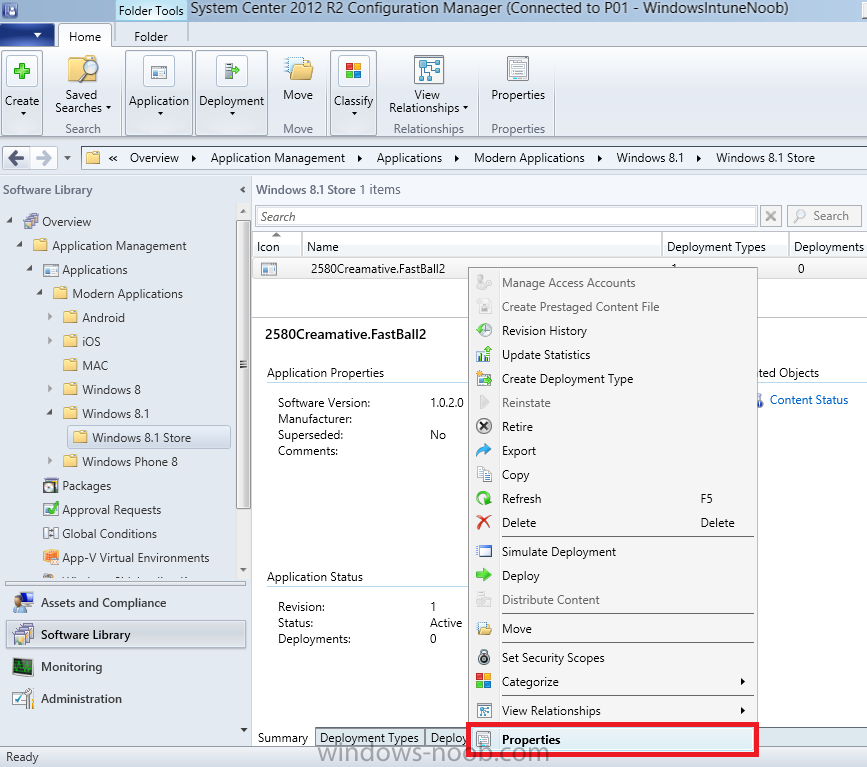
Task: Sort by the Name column header
Action: click(482, 247)
